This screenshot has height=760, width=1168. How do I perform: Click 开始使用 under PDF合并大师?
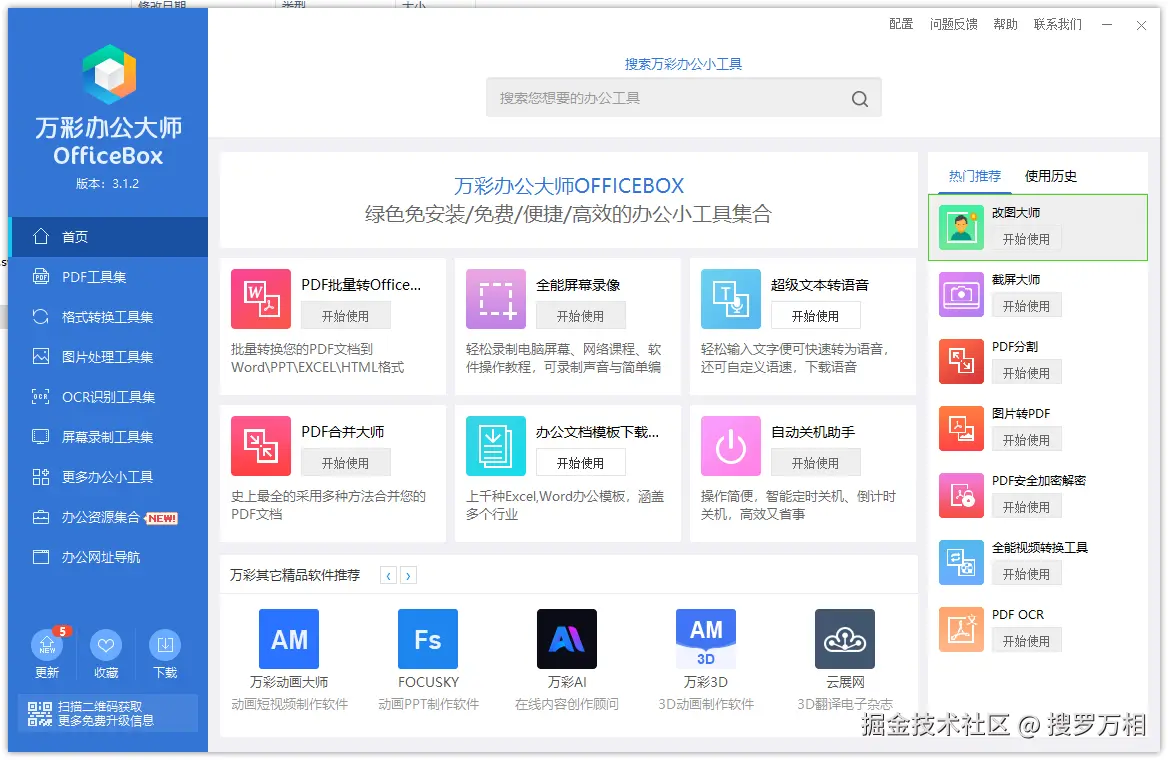(x=346, y=463)
